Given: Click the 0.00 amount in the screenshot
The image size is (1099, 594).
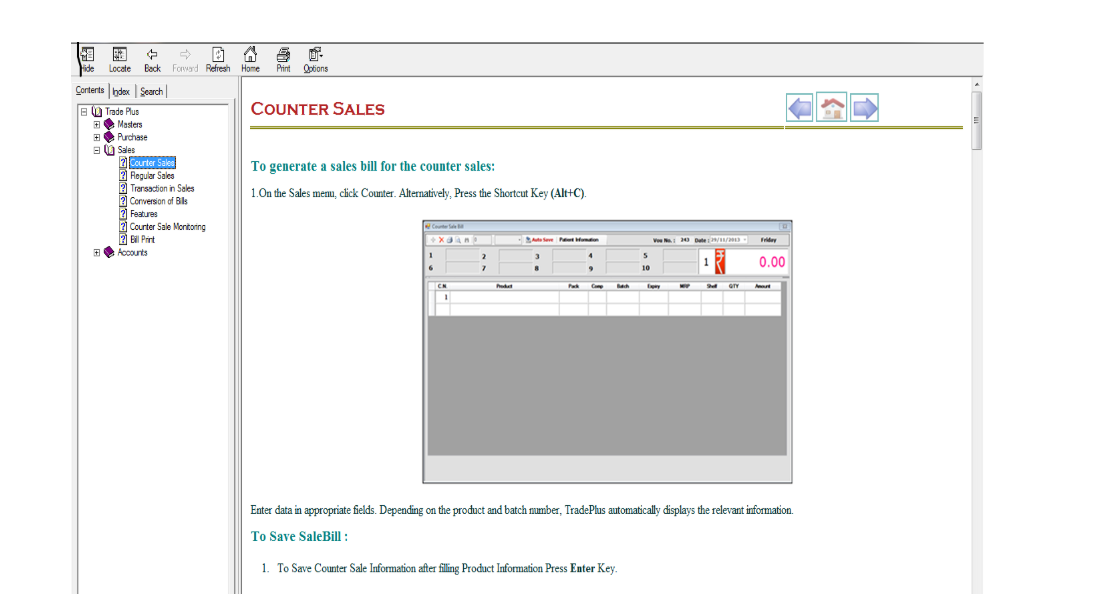Looking at the screenshot, I should [x=772, y=262].
